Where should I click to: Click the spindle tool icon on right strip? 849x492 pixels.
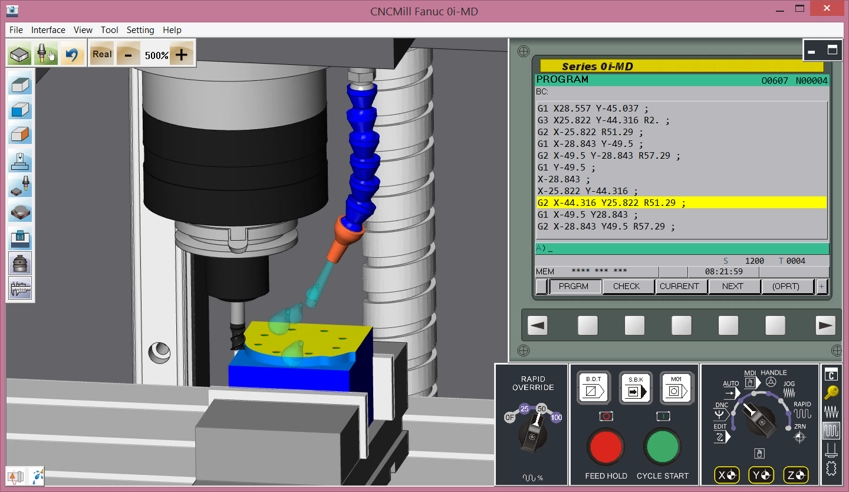click(x=831, y=450)
